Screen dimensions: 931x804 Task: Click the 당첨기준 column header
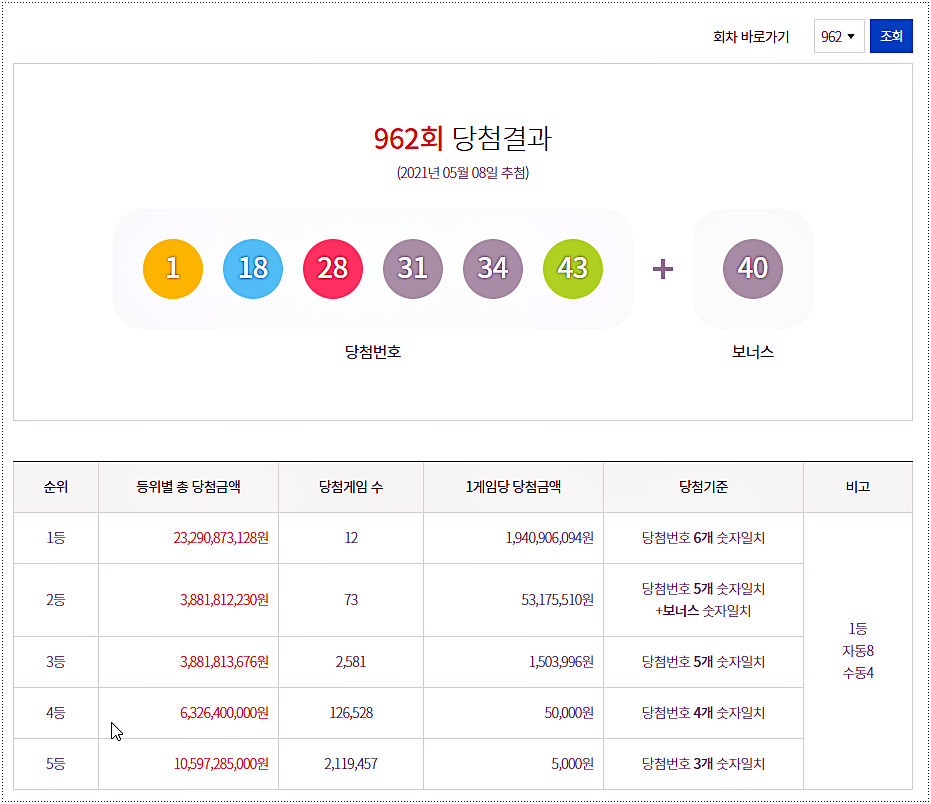click(703, 487)
